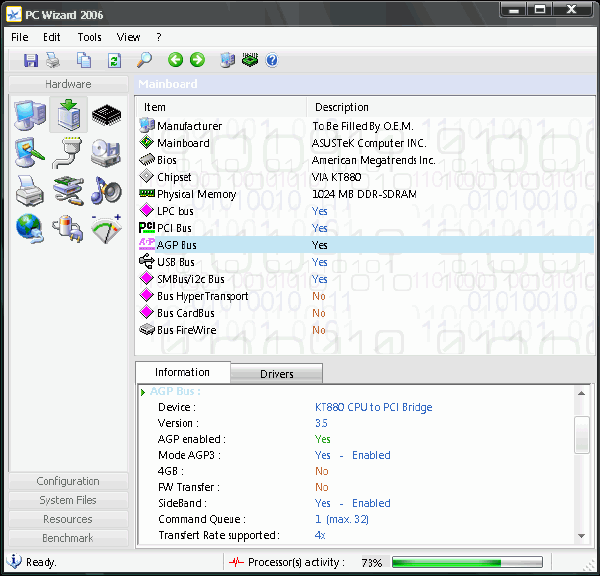The height and width of the screenshot is (576, 600).
Task: Open Help with the blue question icon
Action: [272, 60]
